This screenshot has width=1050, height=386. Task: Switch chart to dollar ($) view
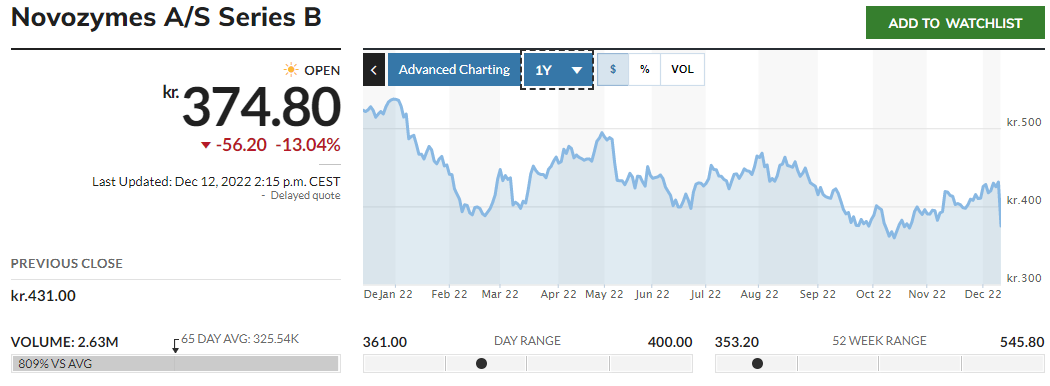pos(613,70)
